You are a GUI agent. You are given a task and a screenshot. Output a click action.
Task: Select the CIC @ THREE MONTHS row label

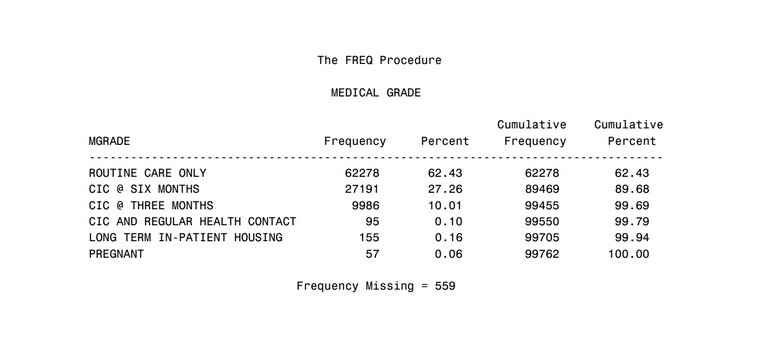(x=151, y=206)
